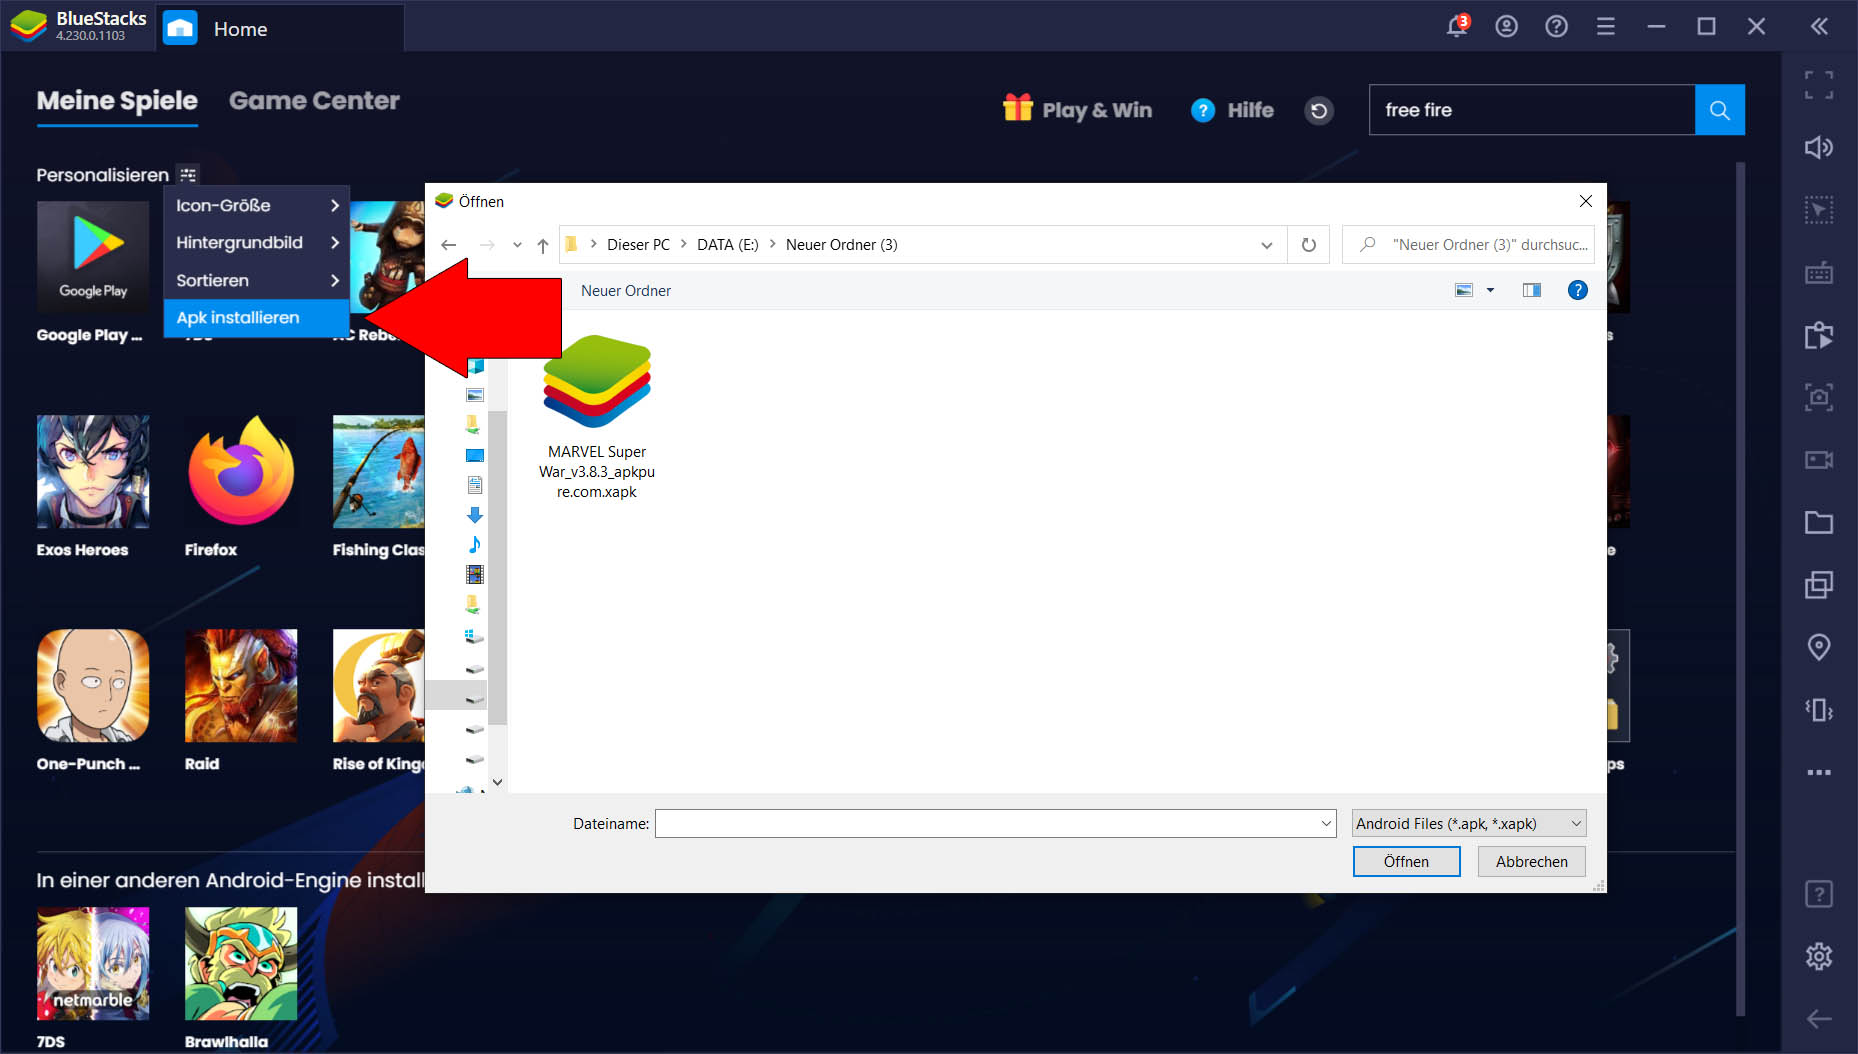1858x1054 pixels.
Task: Open file dialog help question mark
Action: point(1577,290)
